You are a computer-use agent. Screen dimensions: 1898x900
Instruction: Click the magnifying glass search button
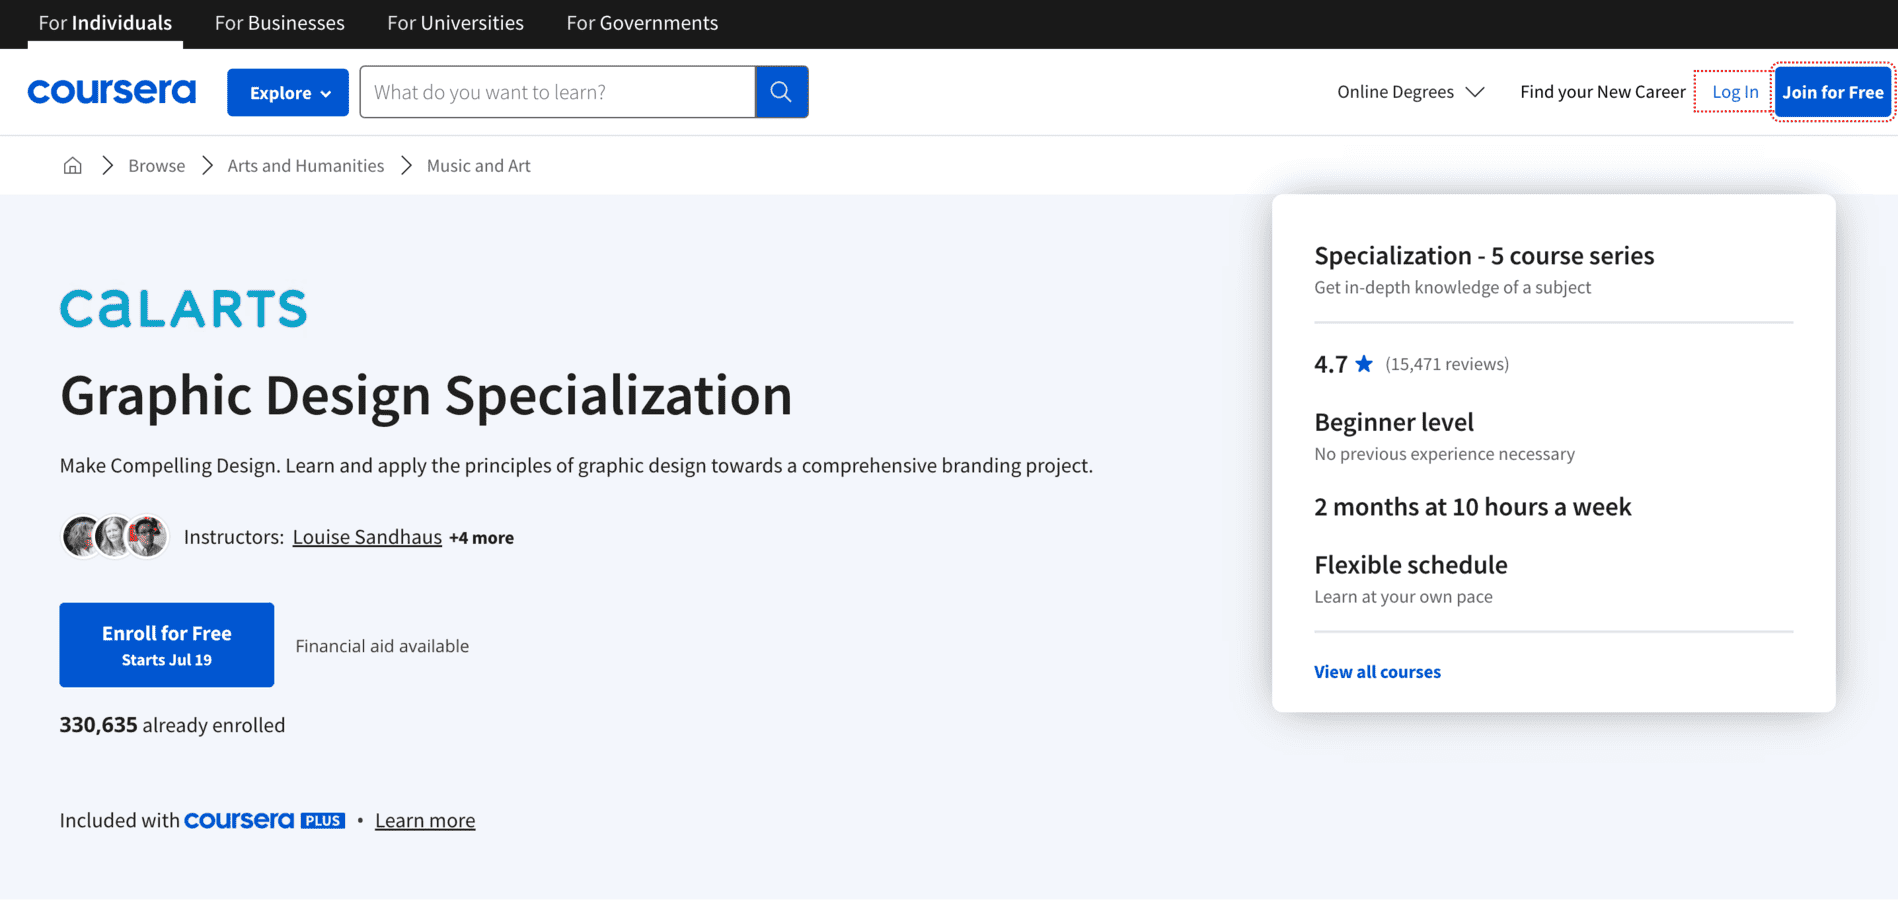click(781, 92)
